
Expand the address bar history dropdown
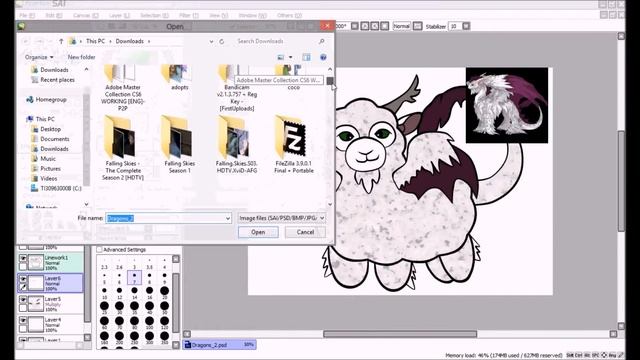click(x=211, y=41)
